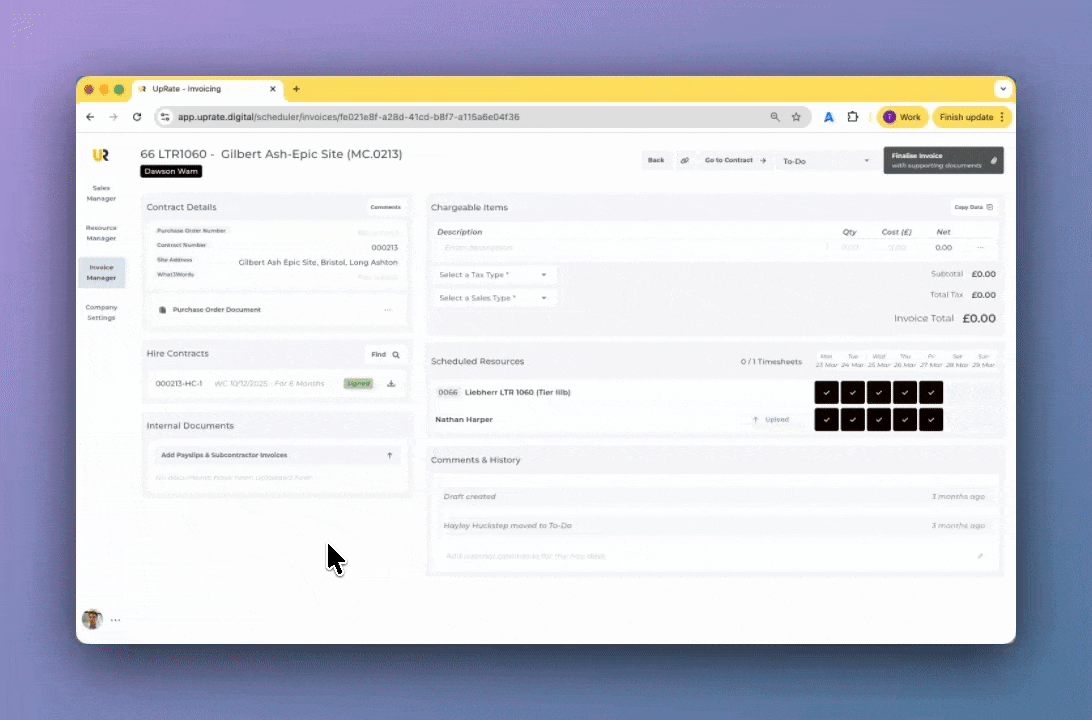Go to Resource Manager in sidebar
1092x720 pixels.
point(101,233)
